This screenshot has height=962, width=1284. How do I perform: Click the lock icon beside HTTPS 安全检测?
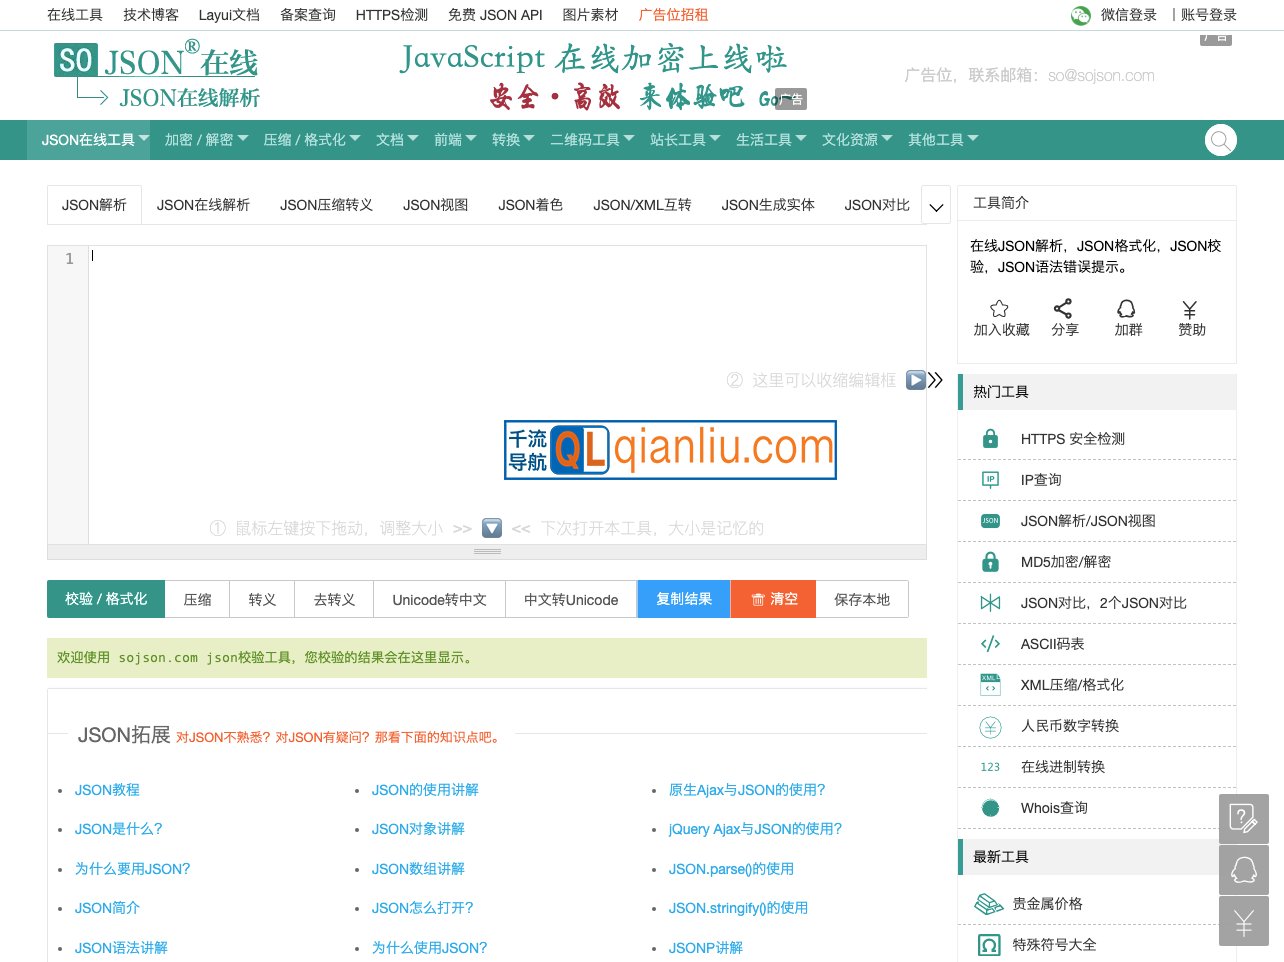click(990, 438)
